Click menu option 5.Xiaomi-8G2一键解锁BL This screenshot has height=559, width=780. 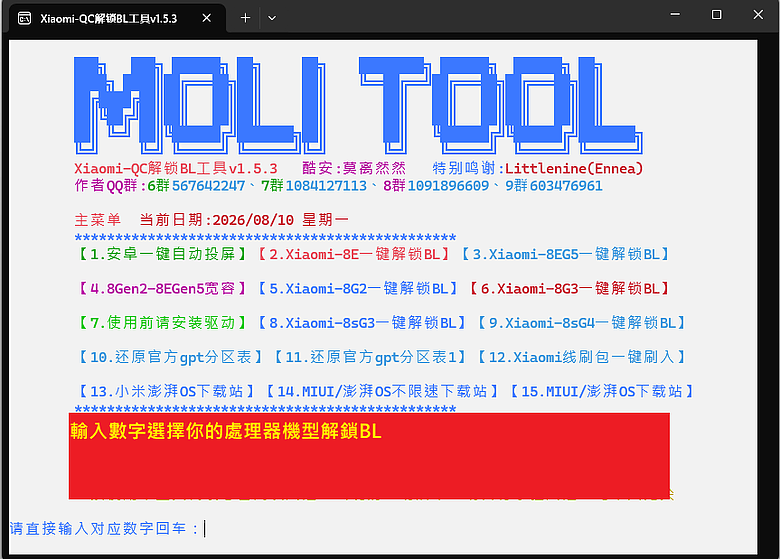pos(358,288)
